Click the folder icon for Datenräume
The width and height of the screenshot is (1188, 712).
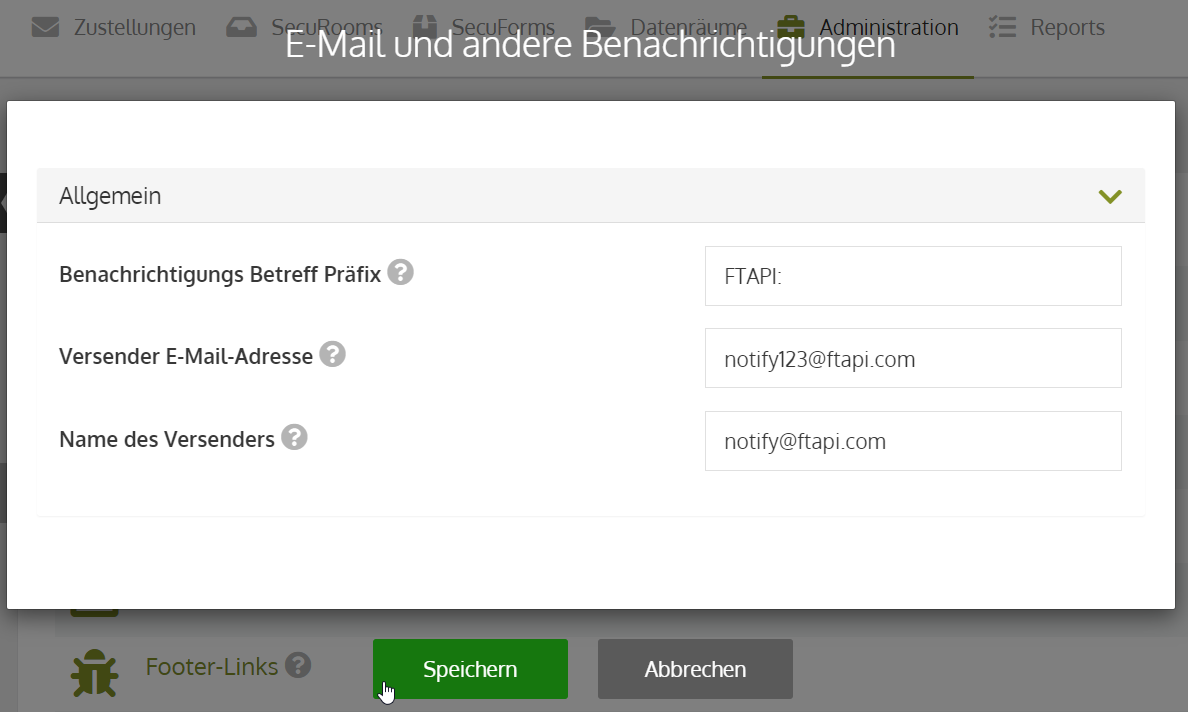coord(600,27)
